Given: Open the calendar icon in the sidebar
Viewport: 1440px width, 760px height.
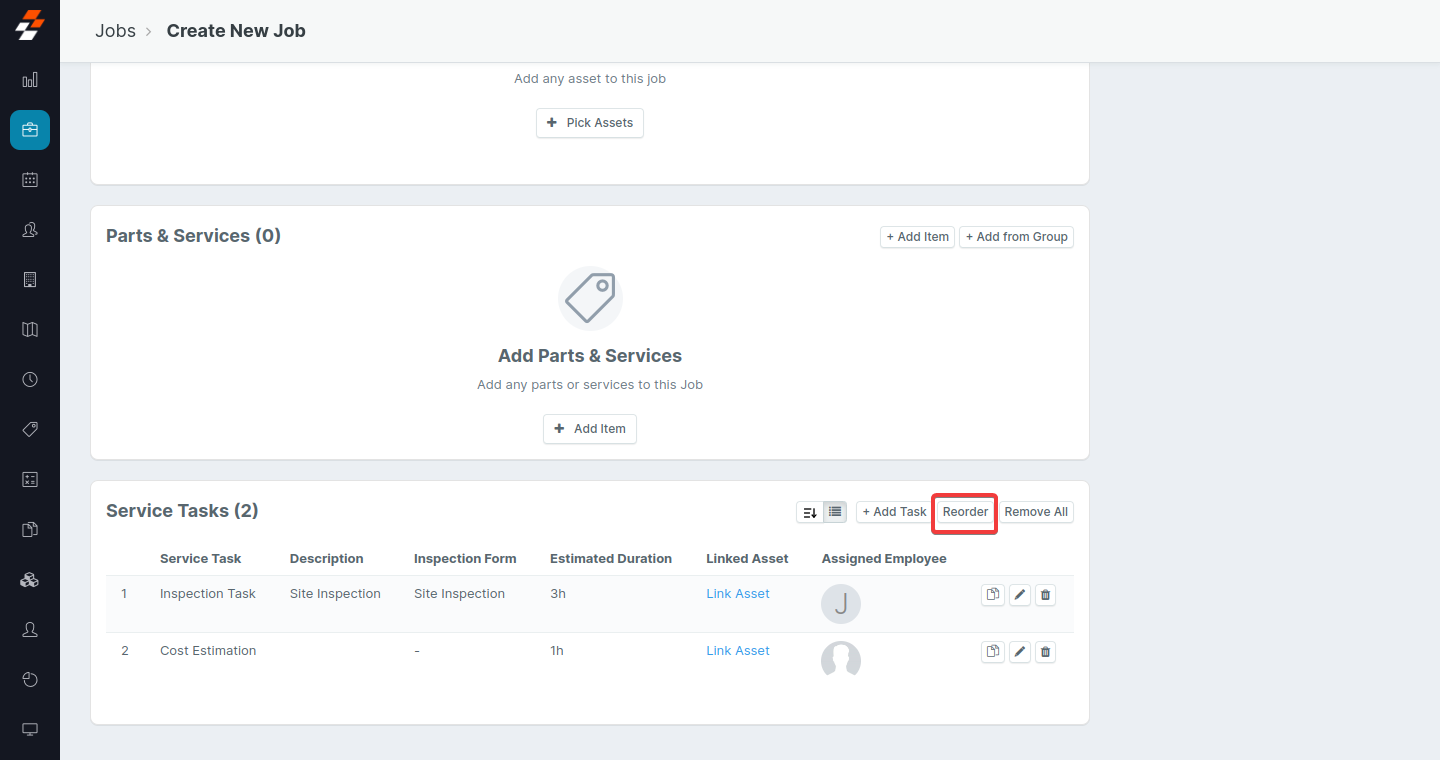Looking at the screenshot, I should pyautogui.click(x=30, y=180).
